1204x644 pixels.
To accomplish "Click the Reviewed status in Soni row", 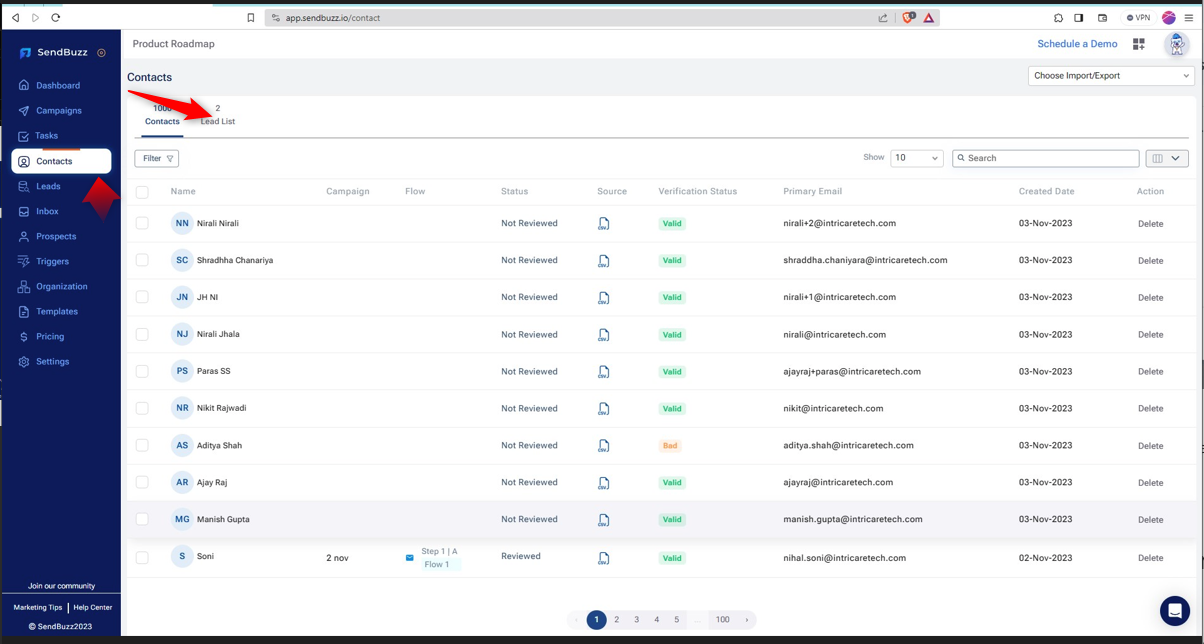I will pos(521,556).
